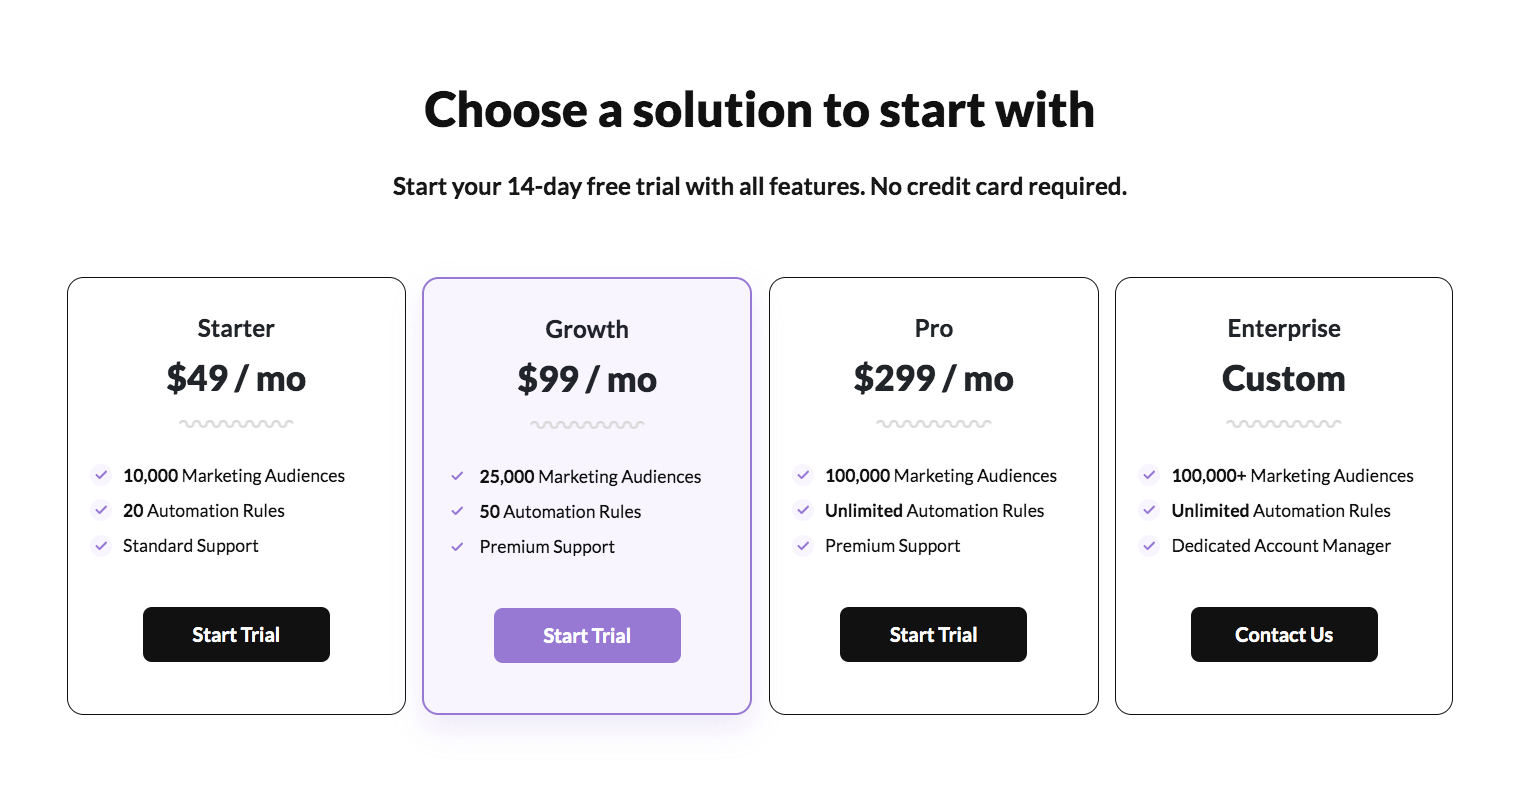Image resolution: width=1520 pixels, height=800 pixels.
Task: Select the Growth plan heading
Action: (587, 329)
